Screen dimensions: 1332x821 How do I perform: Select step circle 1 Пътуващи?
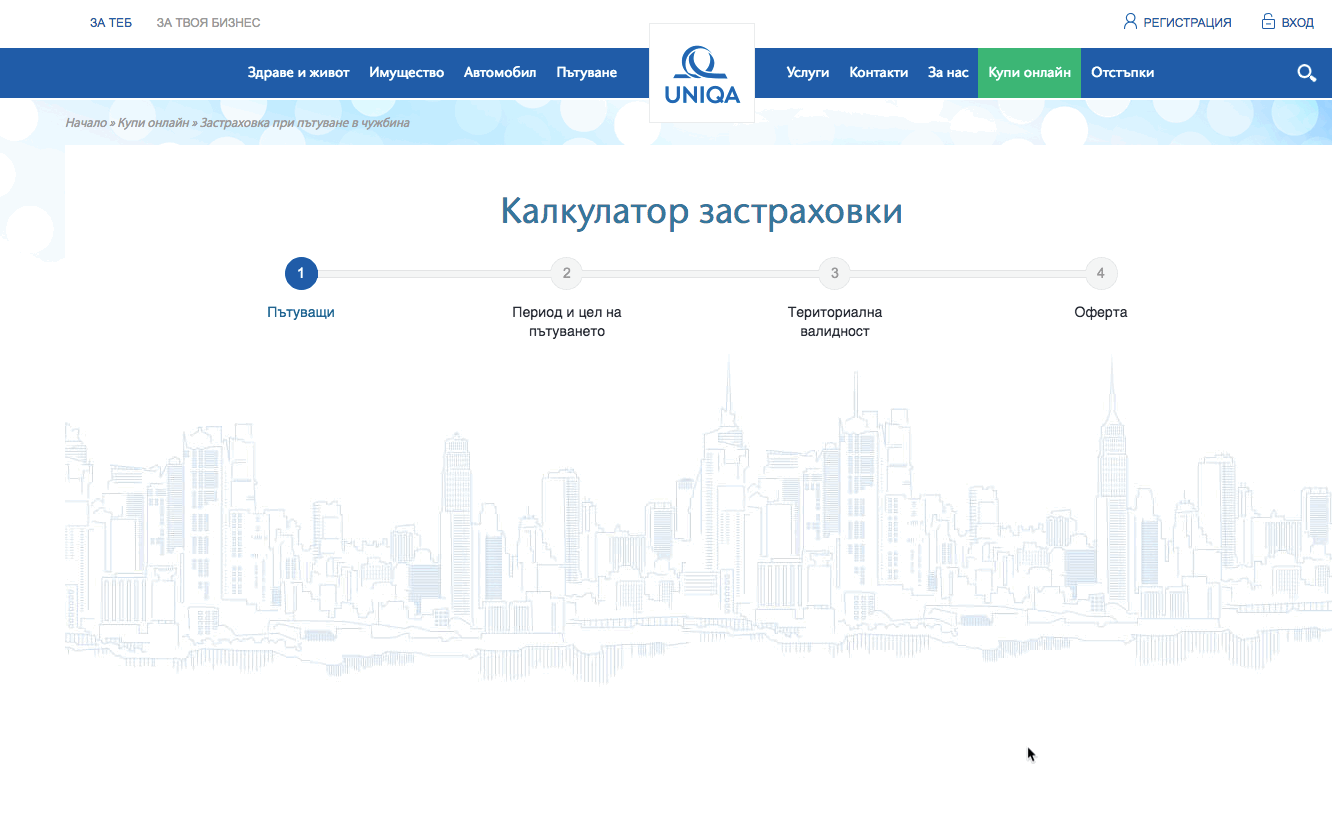(301, 273)
